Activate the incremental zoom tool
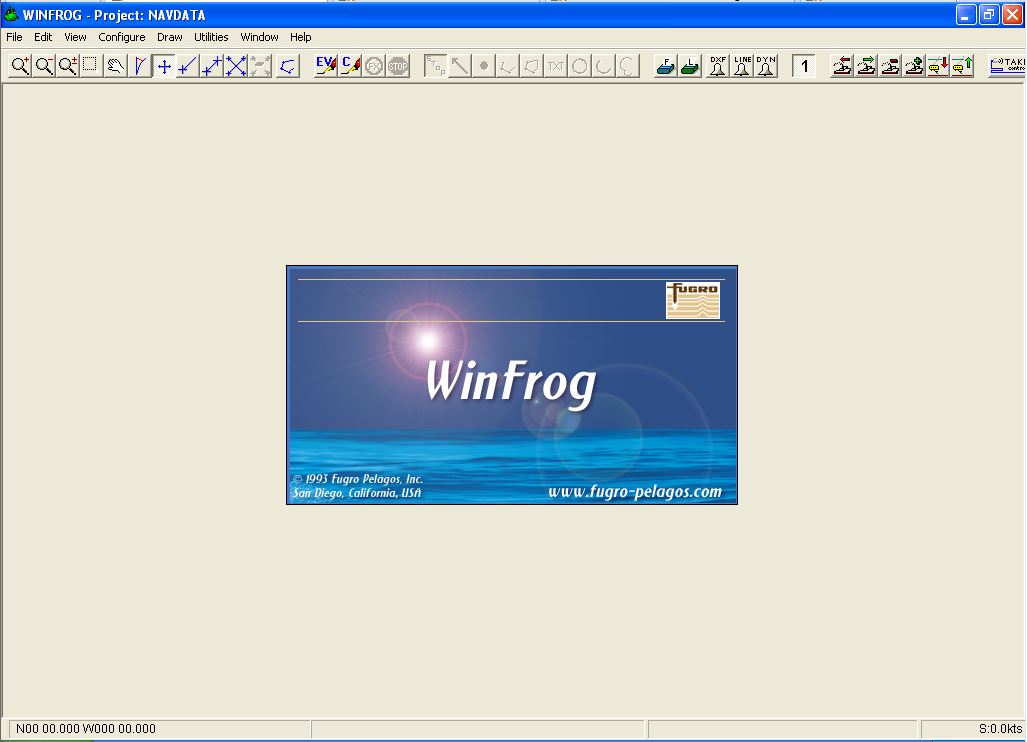This screenshot has width=1027, height=742. pyautogui.click(x=67, y=65)
